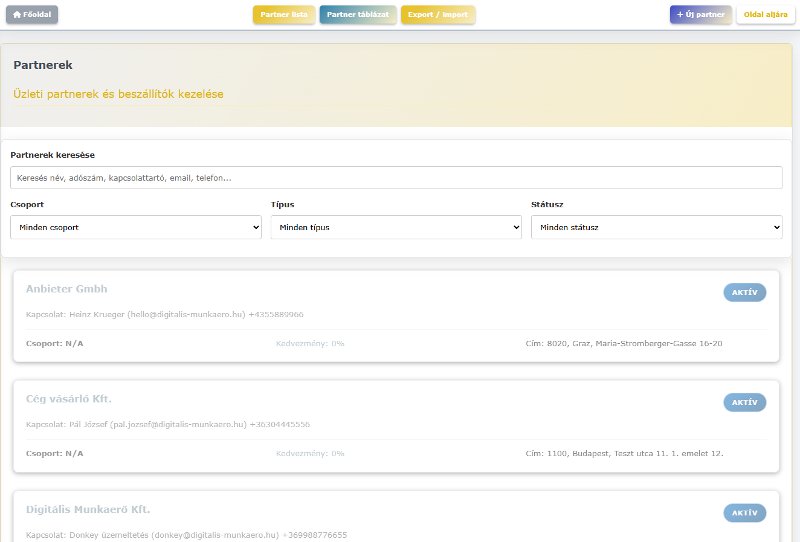The width and height of the screenshot is (800, 542).
Task: Click the Graz address of Anbieter Gmbh
Action: (x=623, y=343)
